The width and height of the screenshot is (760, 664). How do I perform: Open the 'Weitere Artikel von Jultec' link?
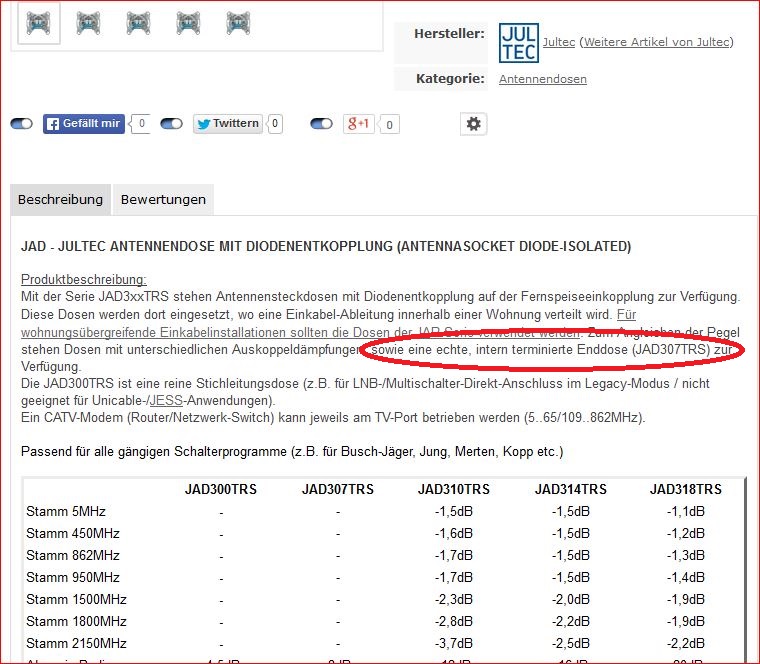(x=656, y=42)
